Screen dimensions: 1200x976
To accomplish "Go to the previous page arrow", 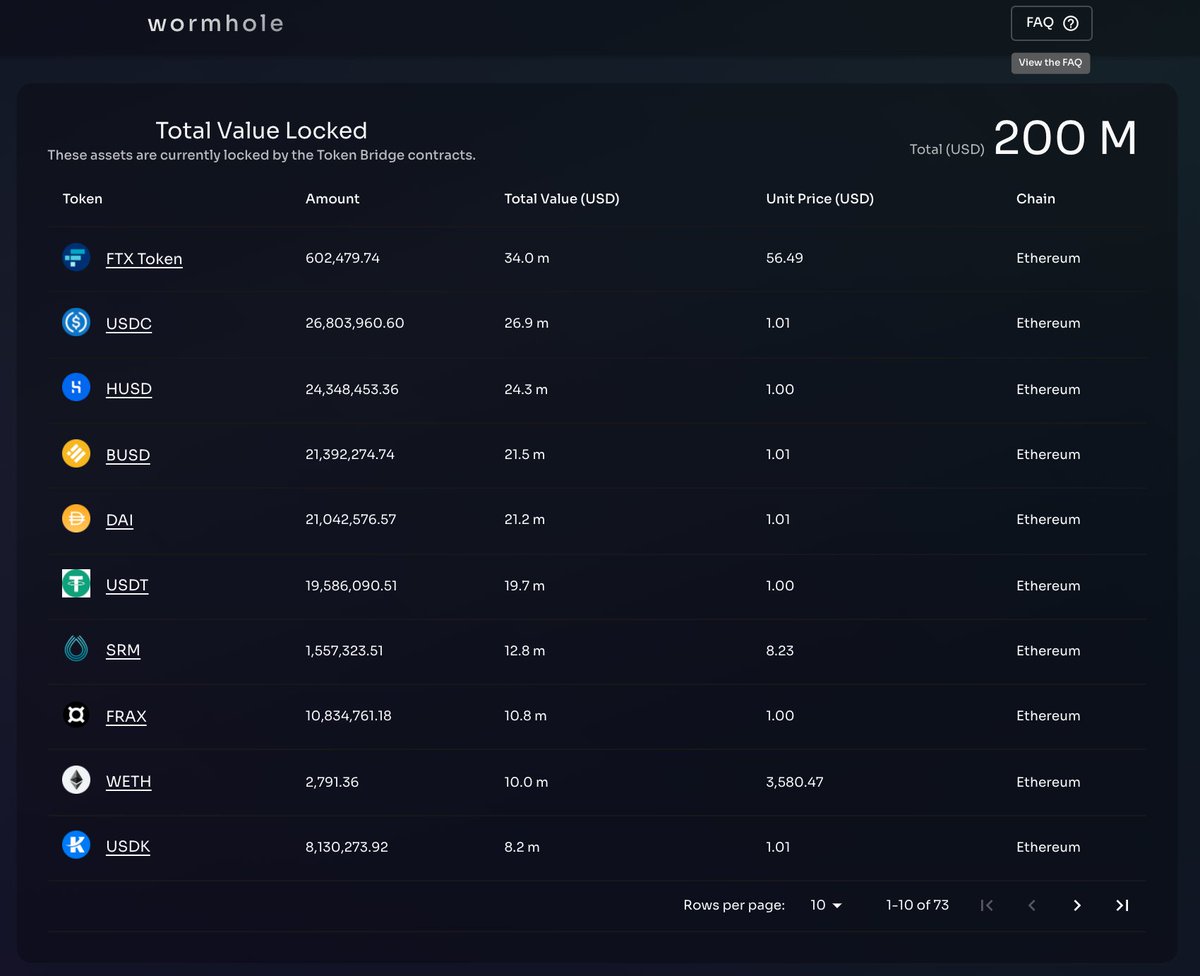I will (x=1032, y=905).
